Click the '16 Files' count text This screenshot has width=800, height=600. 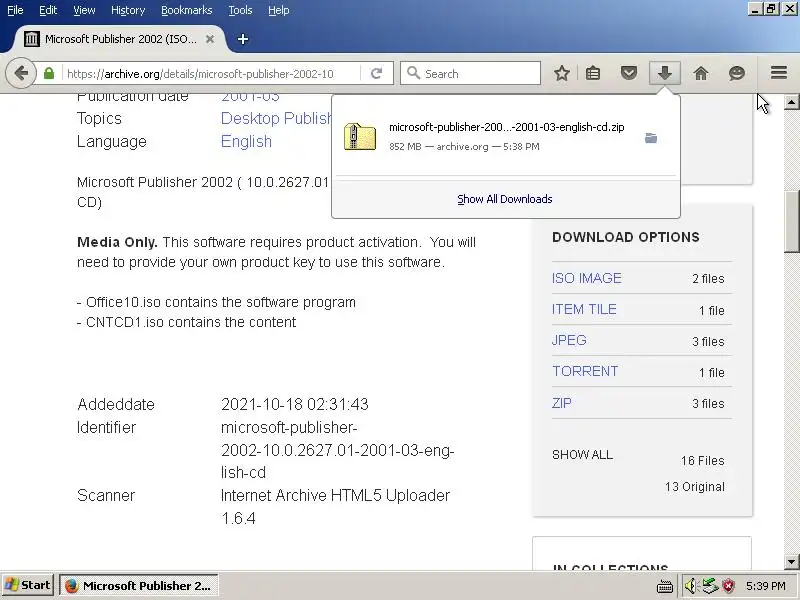(703, 461)
